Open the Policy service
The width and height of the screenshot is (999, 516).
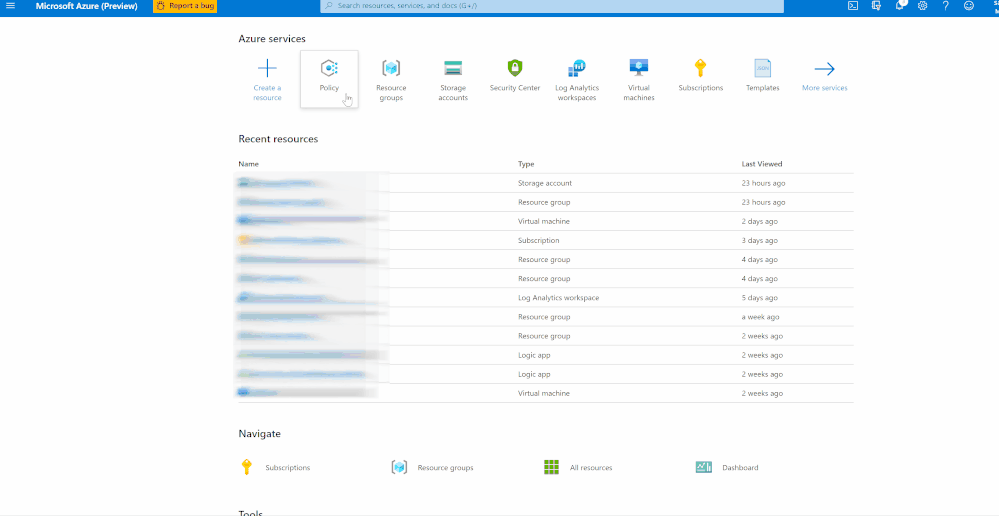[329, 79]
